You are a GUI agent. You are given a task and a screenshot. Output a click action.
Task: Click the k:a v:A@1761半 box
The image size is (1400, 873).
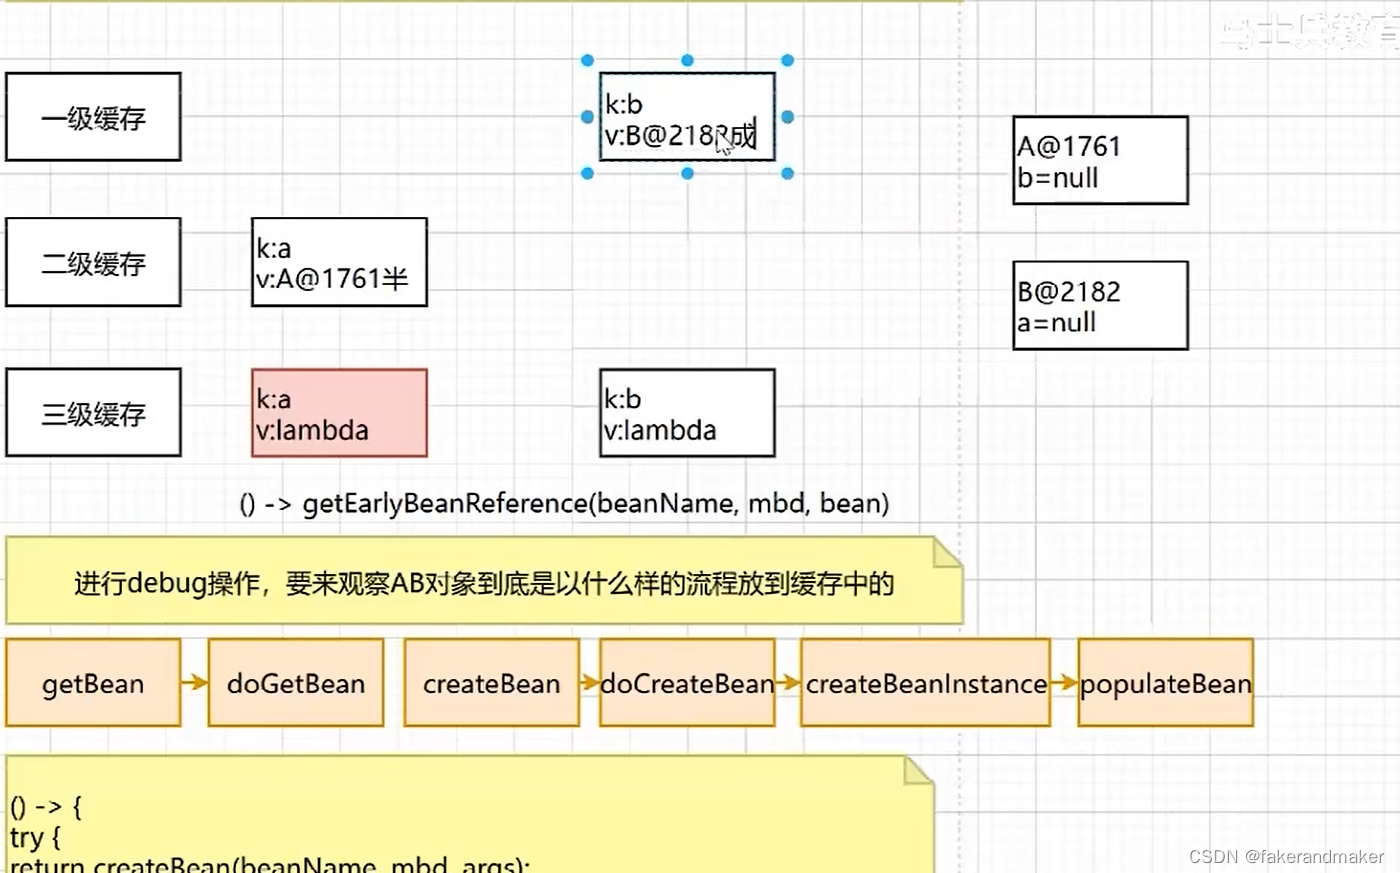click(339, 262)
